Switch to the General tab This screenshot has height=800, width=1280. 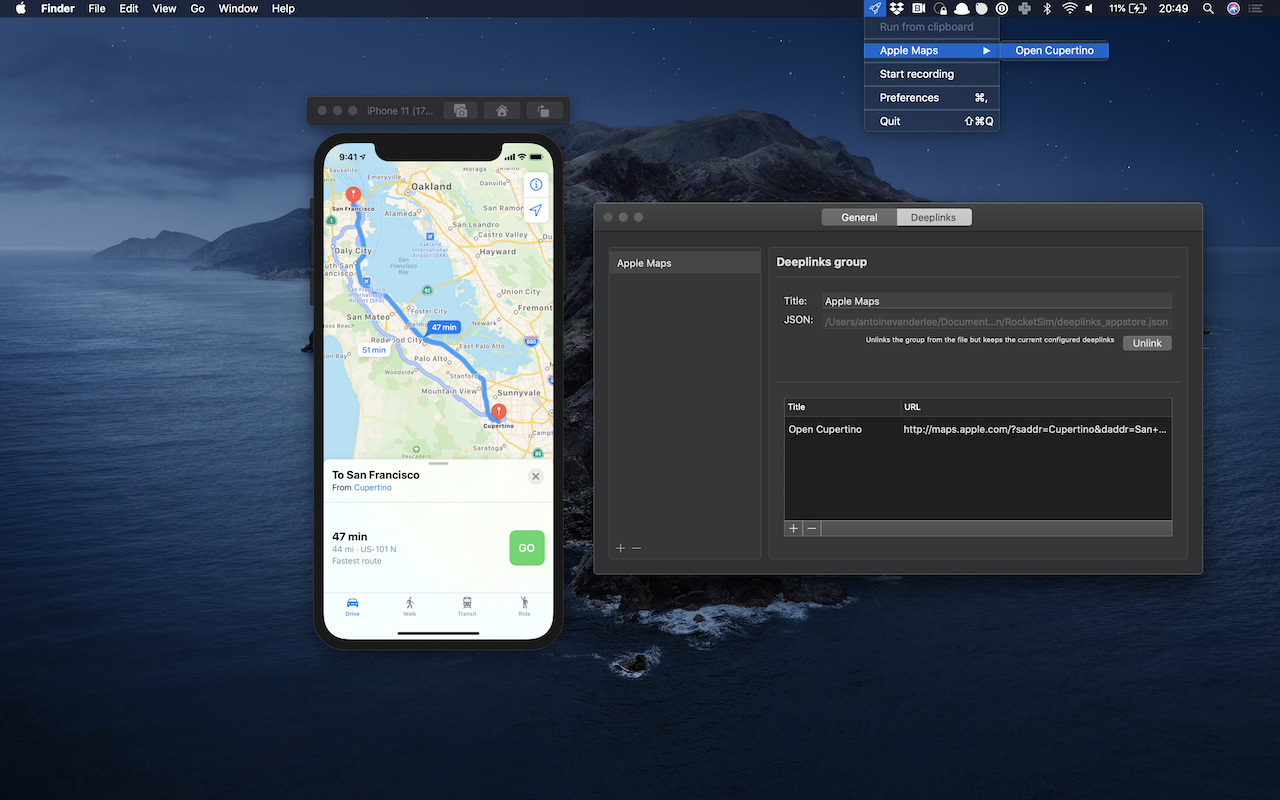(859, 217)
